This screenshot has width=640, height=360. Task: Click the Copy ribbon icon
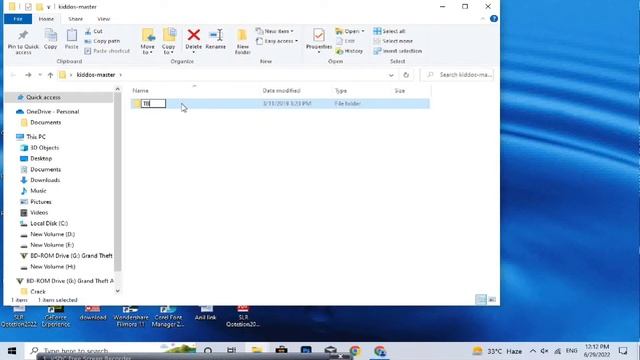[51, 39]
